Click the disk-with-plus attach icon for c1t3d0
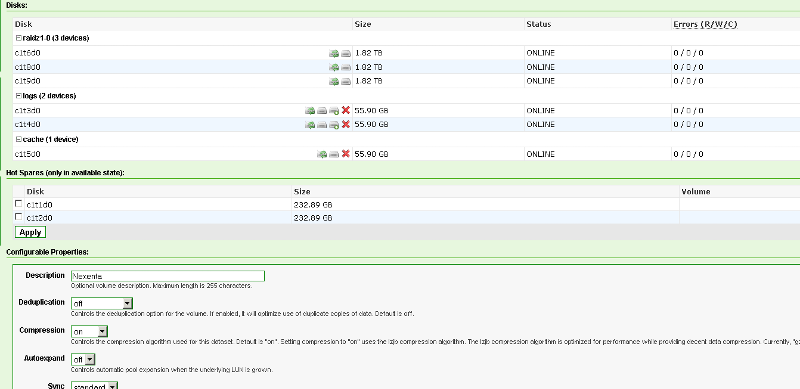 (x=334, y=110)
